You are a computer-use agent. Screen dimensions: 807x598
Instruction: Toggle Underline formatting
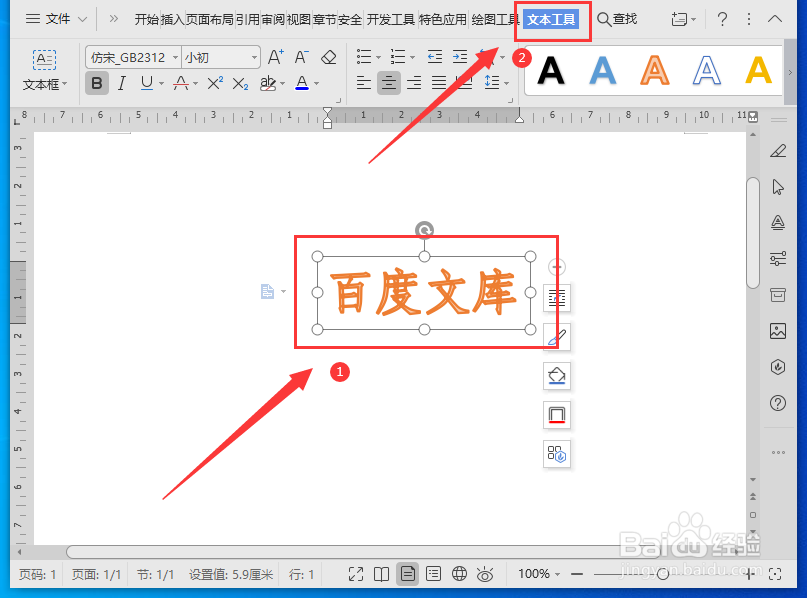click(x=147, y=83)
